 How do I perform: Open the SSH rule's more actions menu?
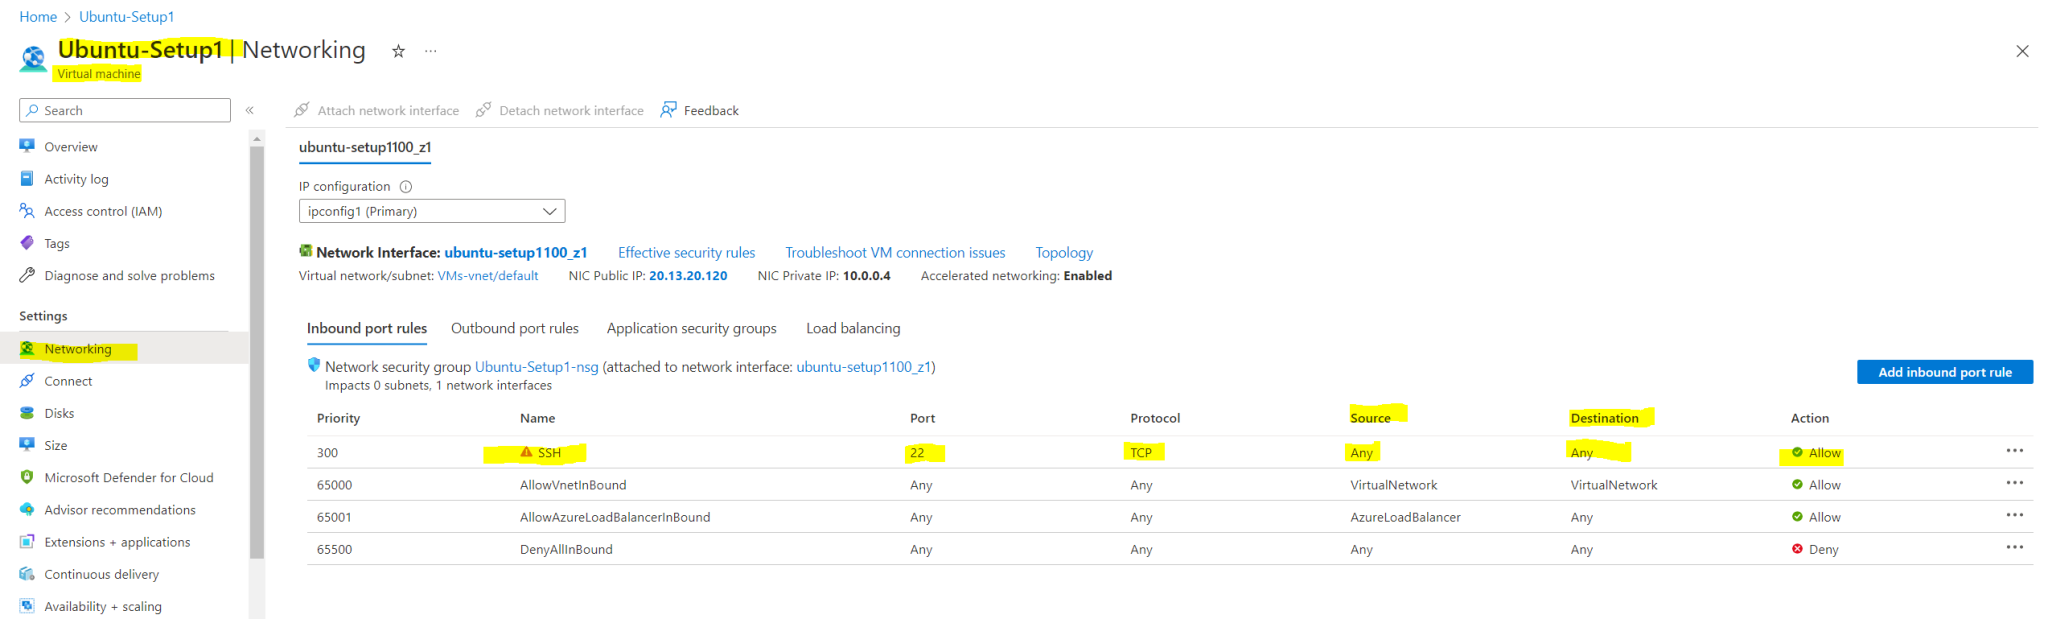[x=2014, y=451]
